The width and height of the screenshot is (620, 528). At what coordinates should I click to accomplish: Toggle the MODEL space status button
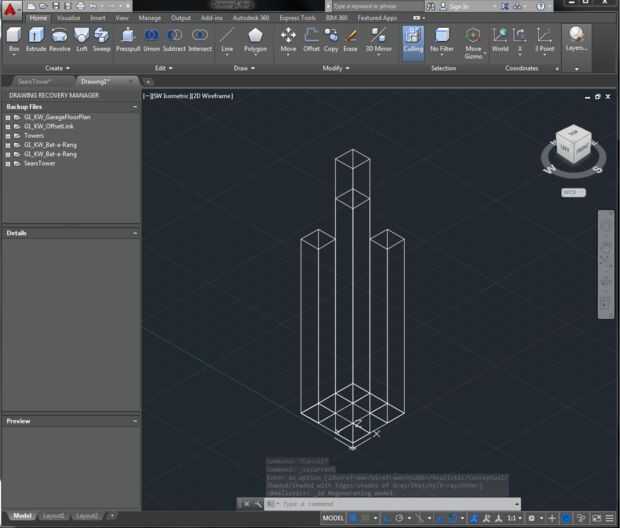point(333,518)
